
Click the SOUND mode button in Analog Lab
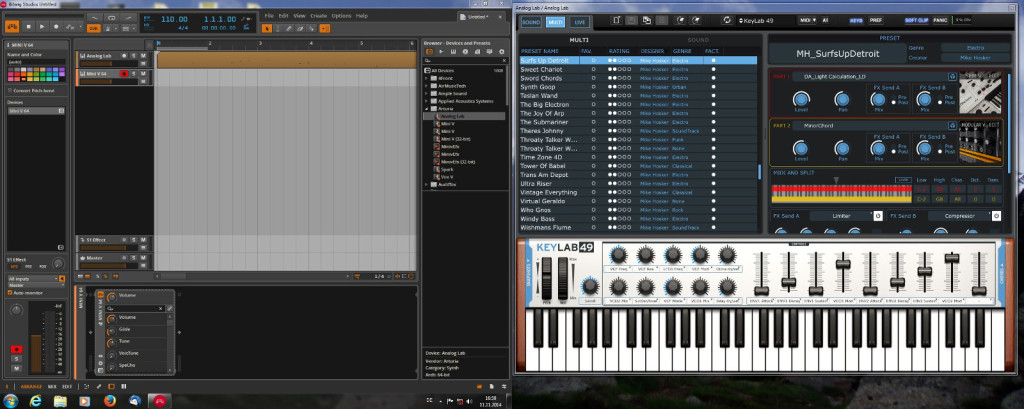(x=531, y=22)
